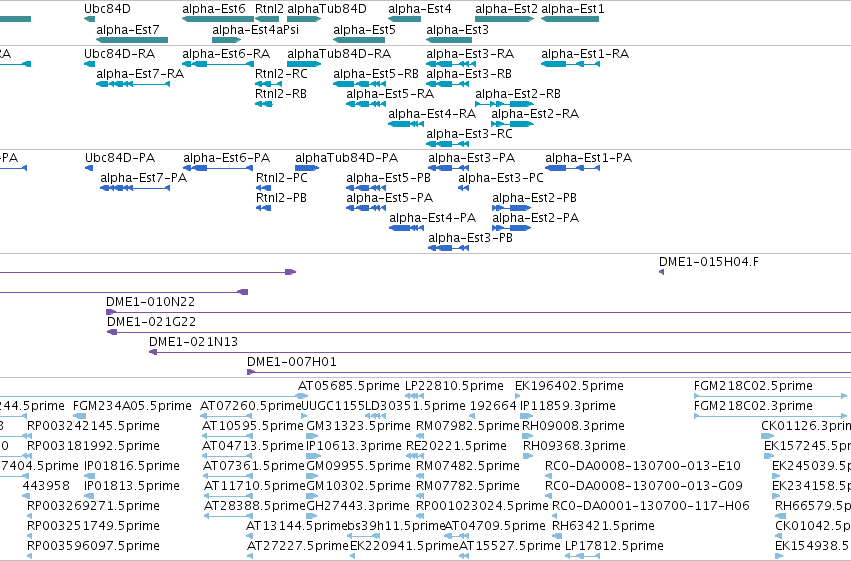This screenshot has height=561, width=851.
Task: Select the DME1-021N13 BAC label
Action: click(193, 342)
